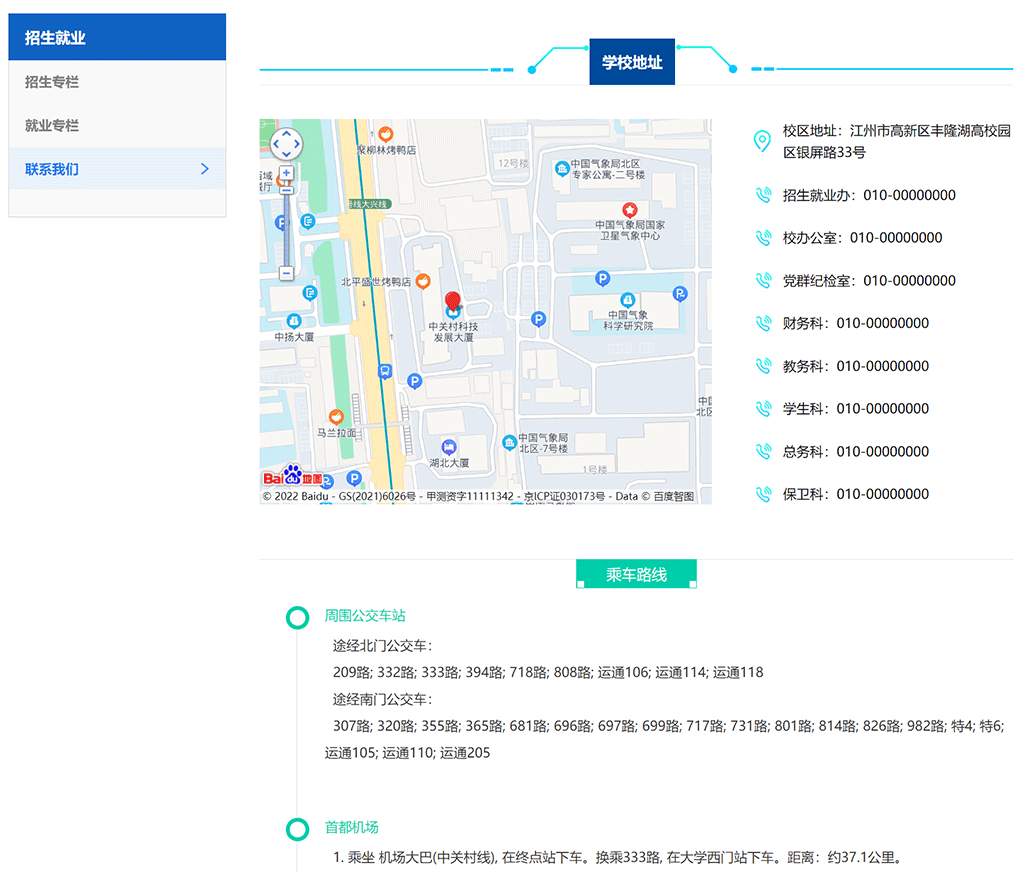Screen dimensions: 1024x872
Task: Click the 周围公交车站 heading
Action: click(x=365, y=615)
